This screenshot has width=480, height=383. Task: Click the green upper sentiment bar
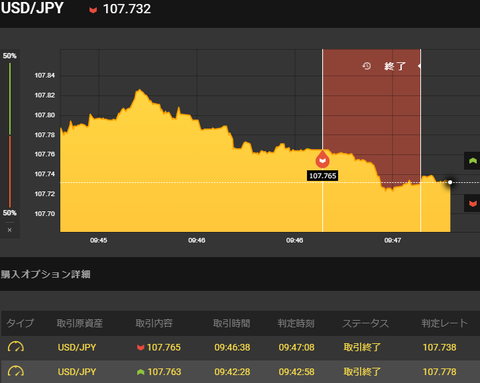pos(10,99)
